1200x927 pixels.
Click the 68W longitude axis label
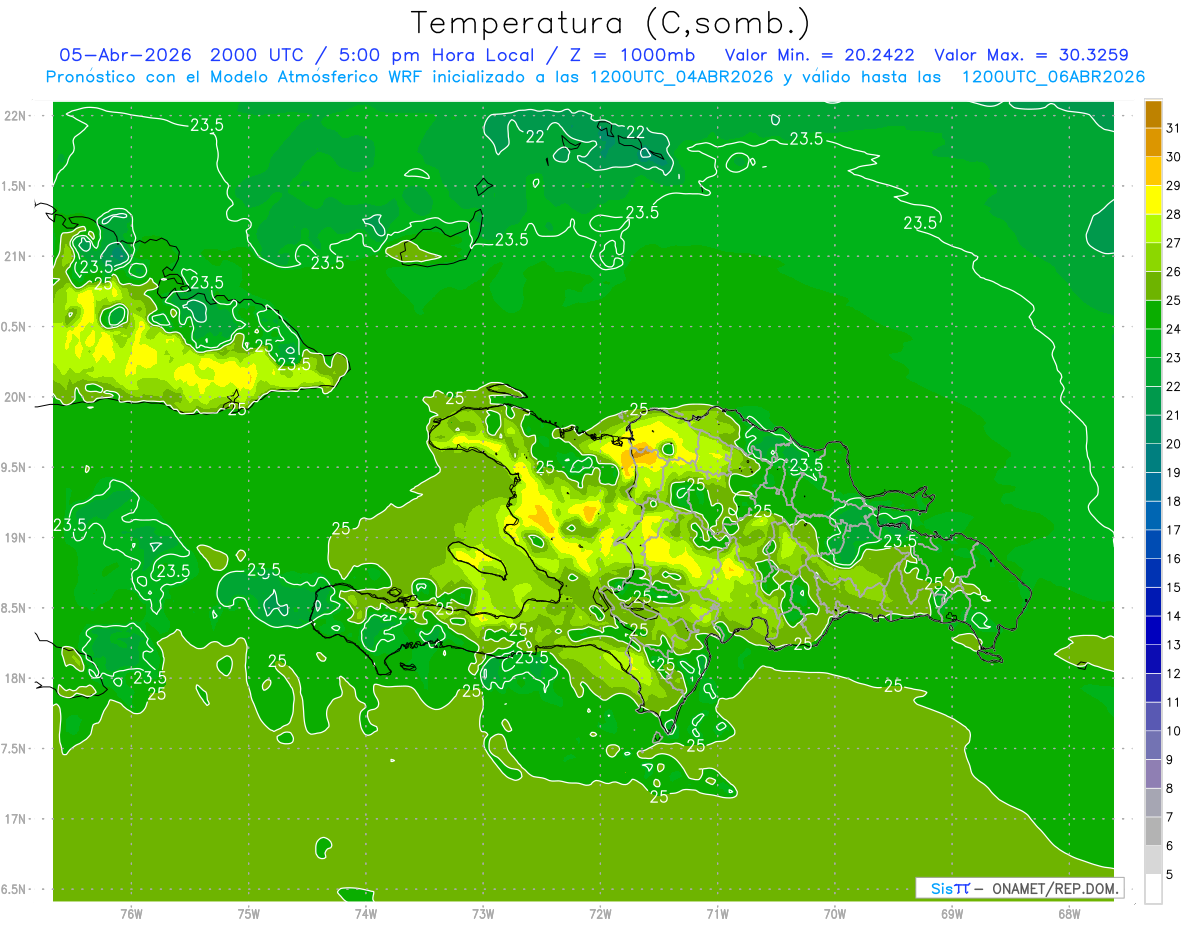[x=1068, y=914]
